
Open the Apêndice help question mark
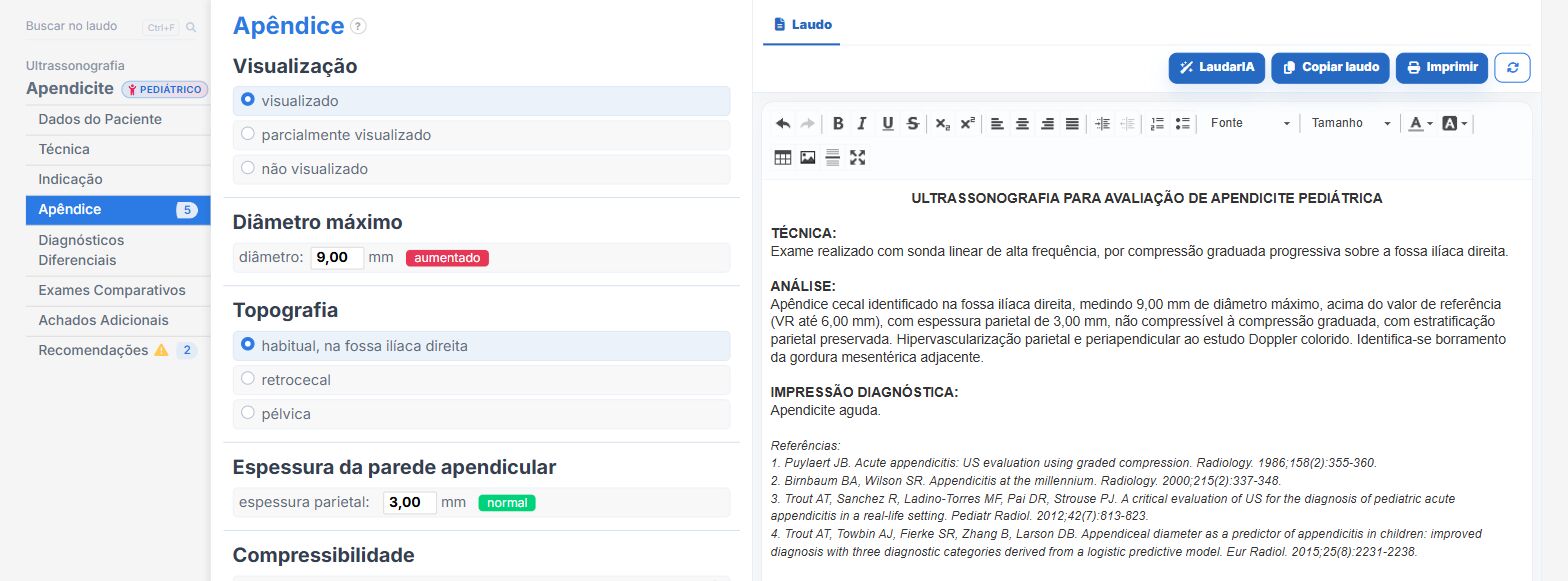coord(358,27)
